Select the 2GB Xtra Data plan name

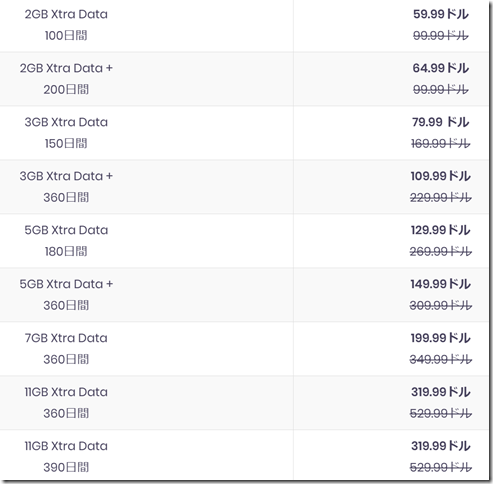coord(66,14)
